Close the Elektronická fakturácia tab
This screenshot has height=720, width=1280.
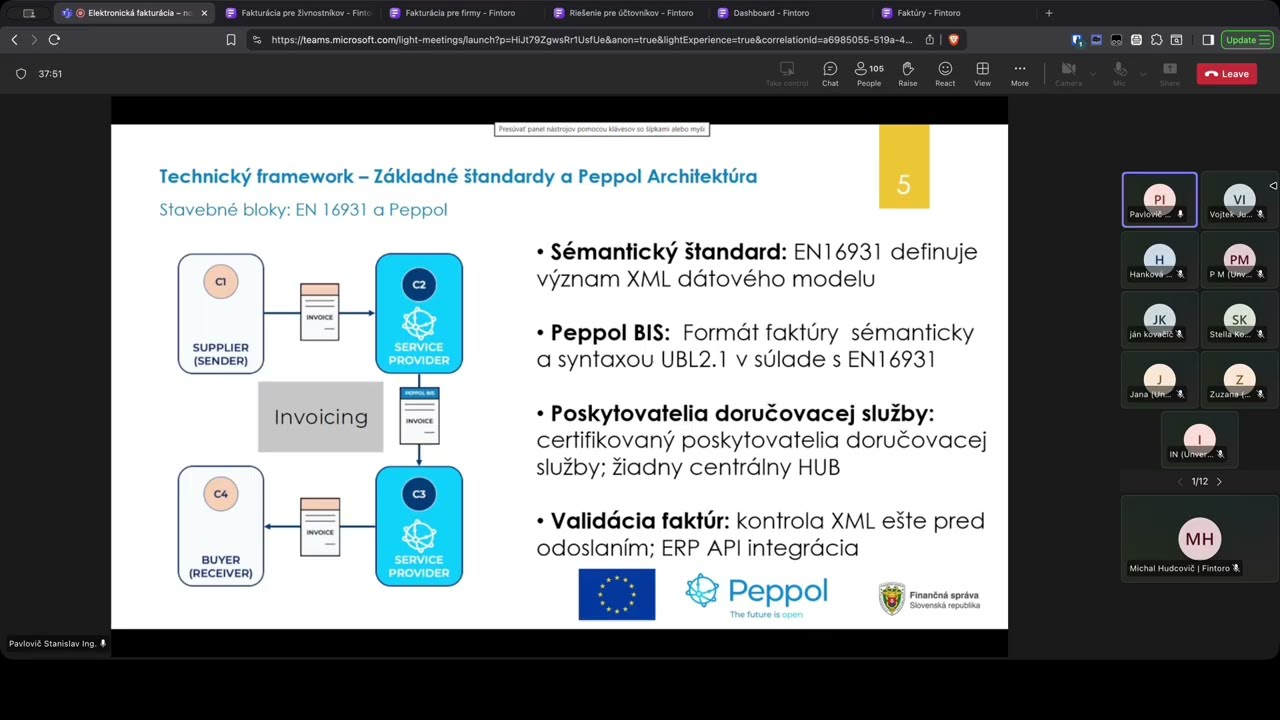tap(204, 13)
